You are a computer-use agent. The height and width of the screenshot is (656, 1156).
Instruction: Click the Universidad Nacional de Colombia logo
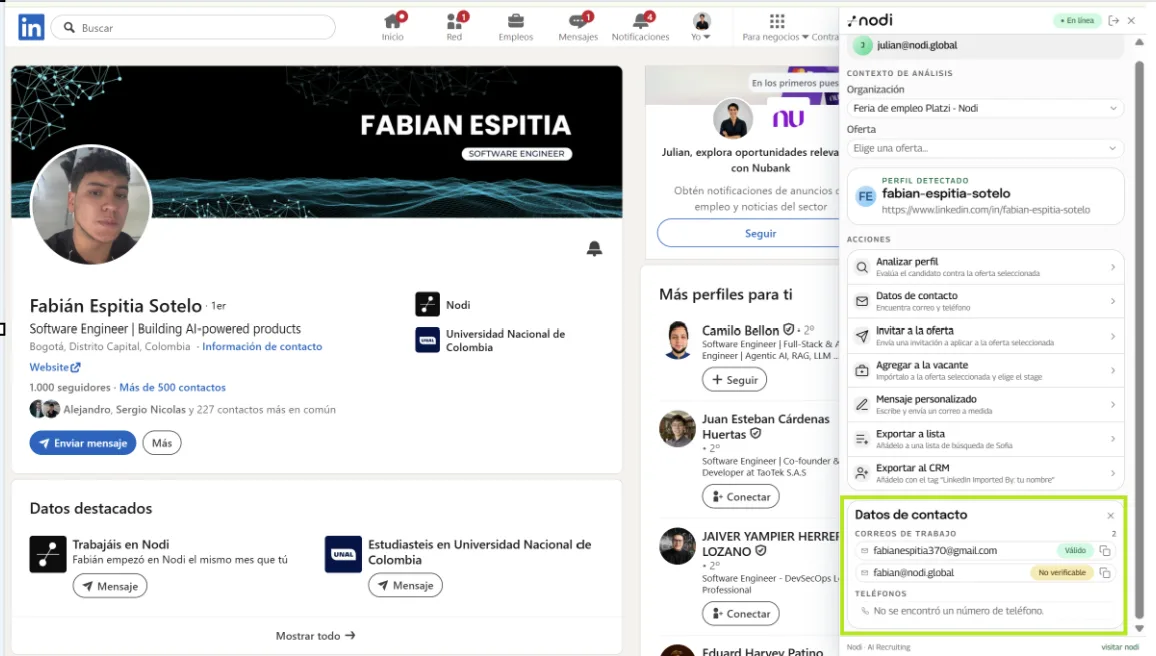[x=428, y=340]
